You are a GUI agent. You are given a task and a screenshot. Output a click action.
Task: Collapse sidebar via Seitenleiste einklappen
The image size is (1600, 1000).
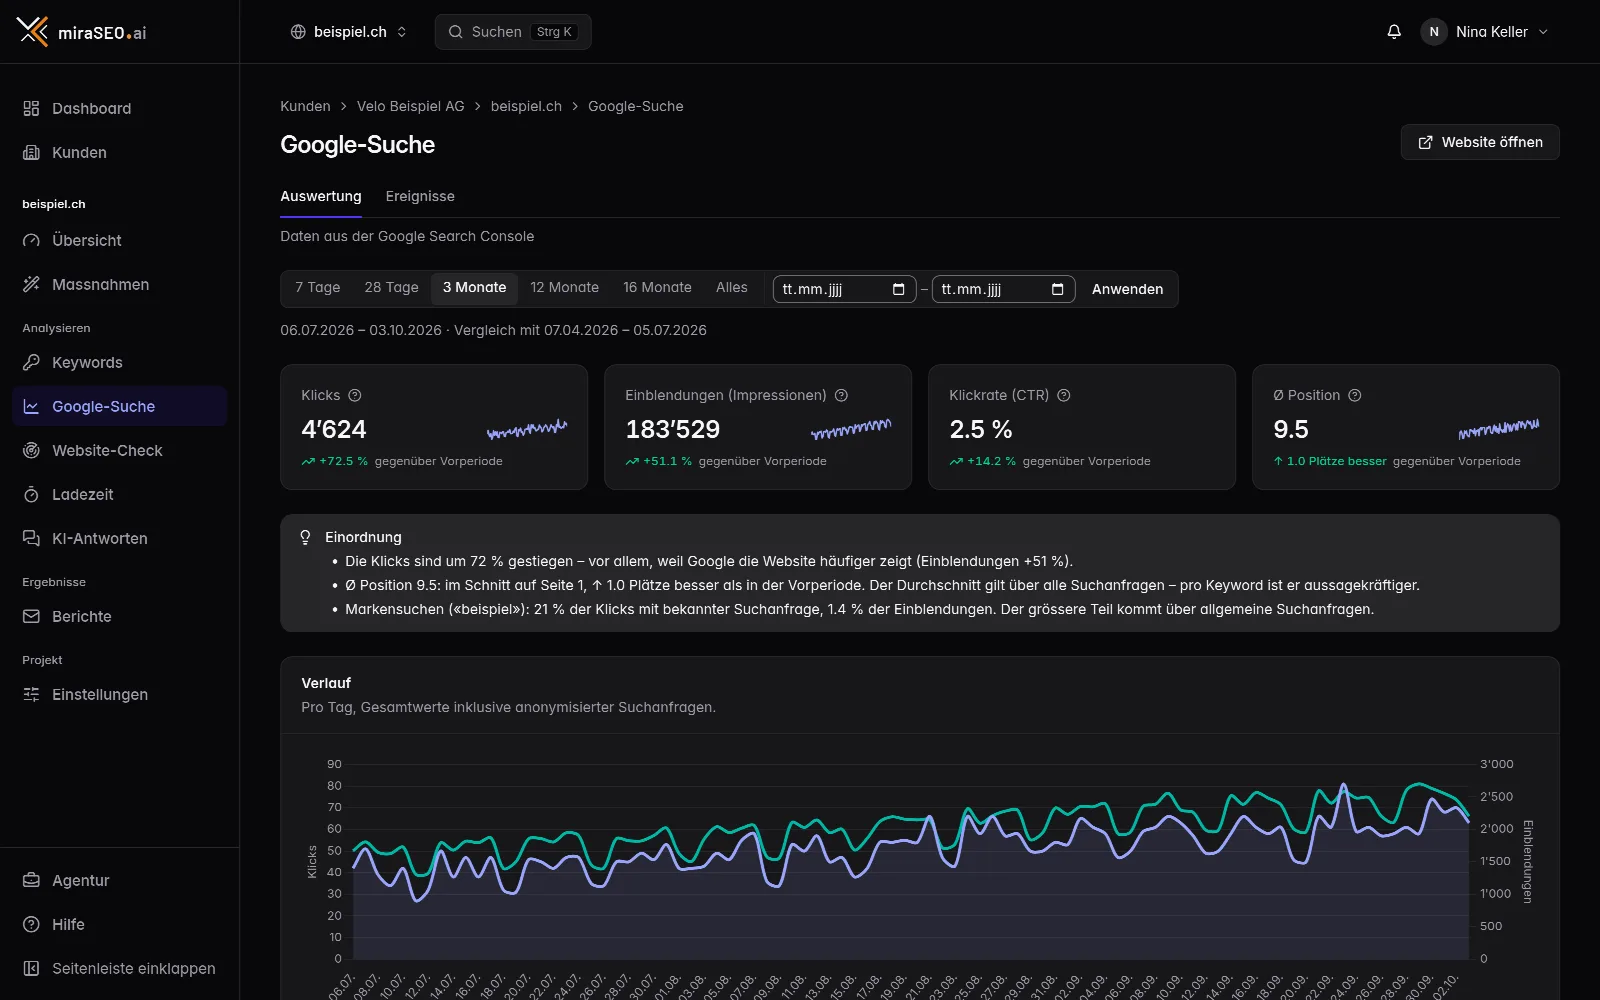pyautogui.click(x=120, y=968)
